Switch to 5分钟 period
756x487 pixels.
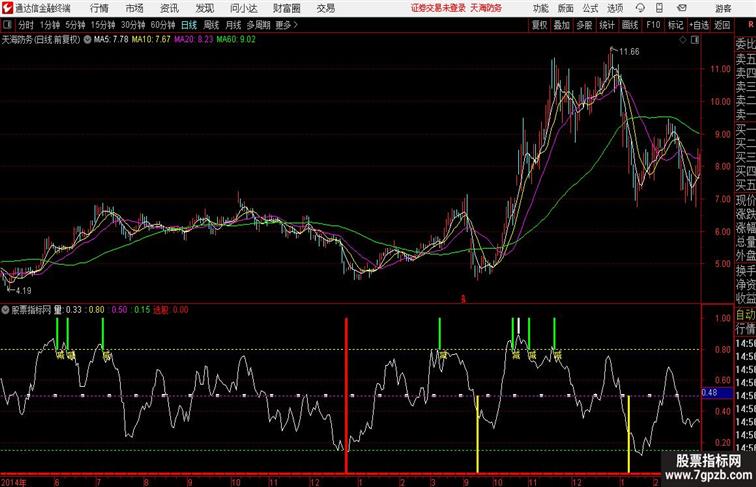point(75,25)
